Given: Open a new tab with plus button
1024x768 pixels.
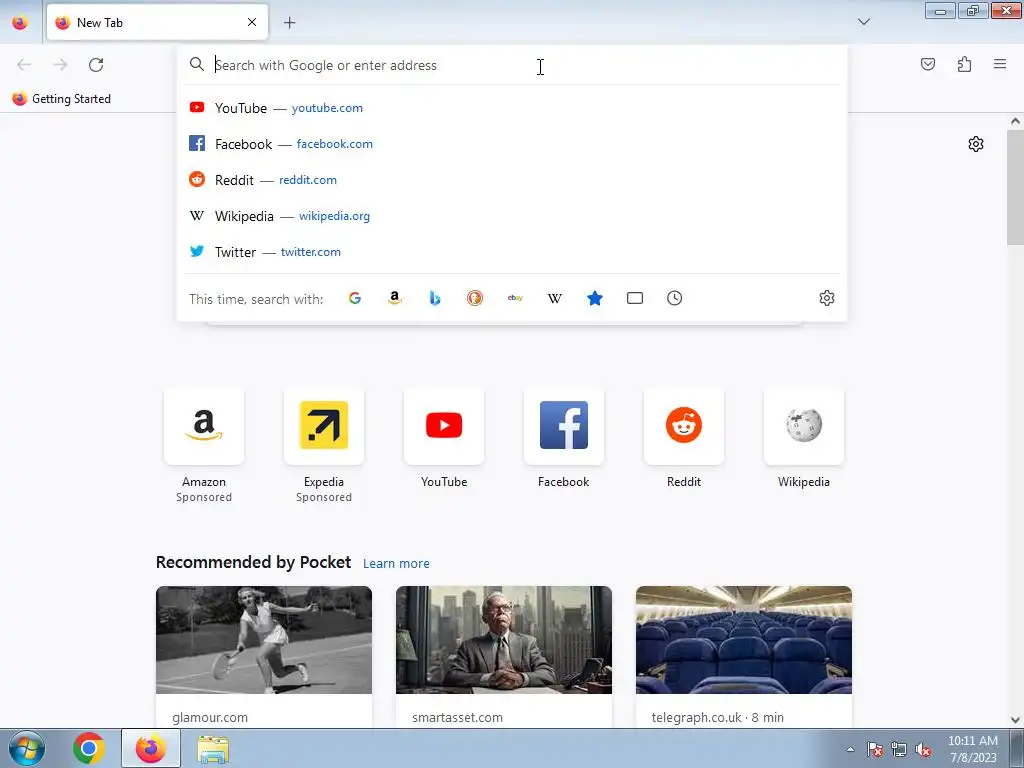Looking at the screenshot, I should (x=289, y=23).
